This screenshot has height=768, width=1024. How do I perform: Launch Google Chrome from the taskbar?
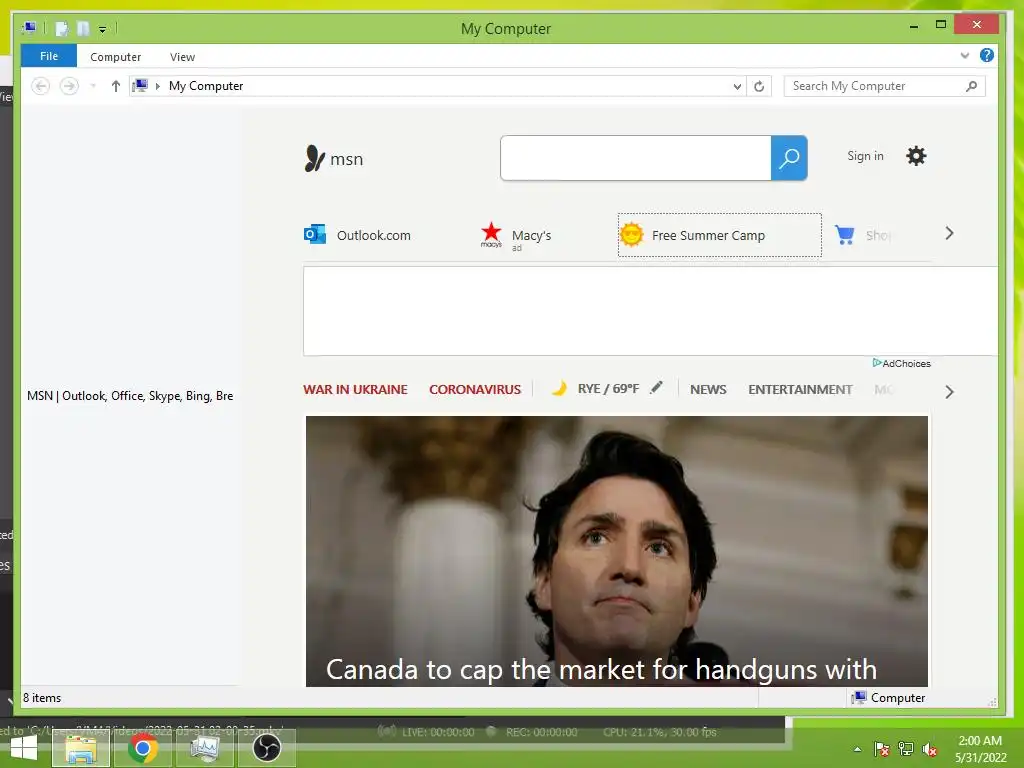[x=142, y=748]
